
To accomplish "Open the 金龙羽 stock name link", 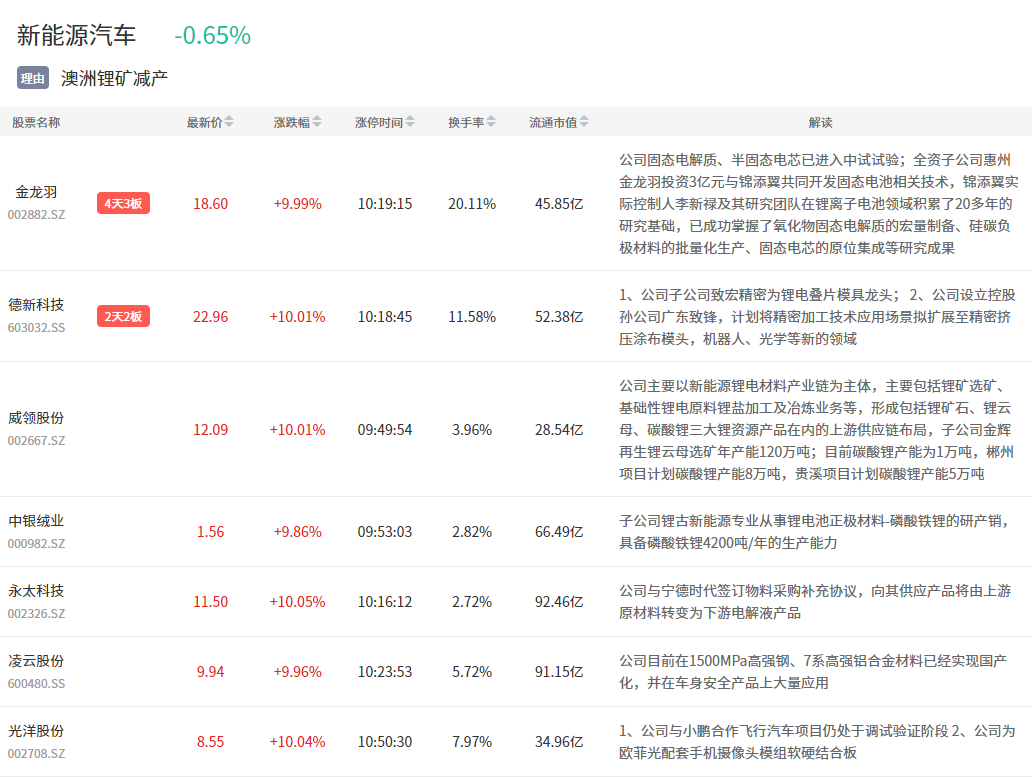I will coord(36,192).
